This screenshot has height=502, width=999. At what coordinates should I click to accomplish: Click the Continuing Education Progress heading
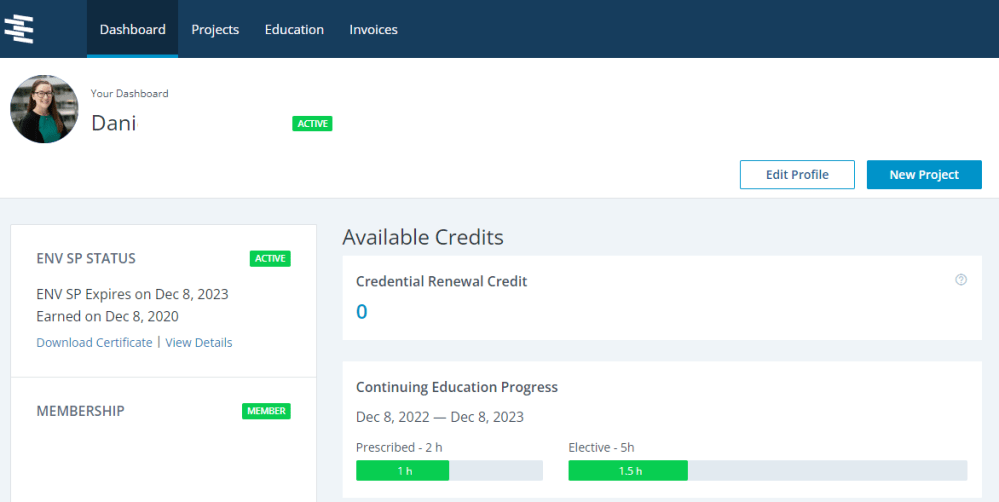coord(456,387)
